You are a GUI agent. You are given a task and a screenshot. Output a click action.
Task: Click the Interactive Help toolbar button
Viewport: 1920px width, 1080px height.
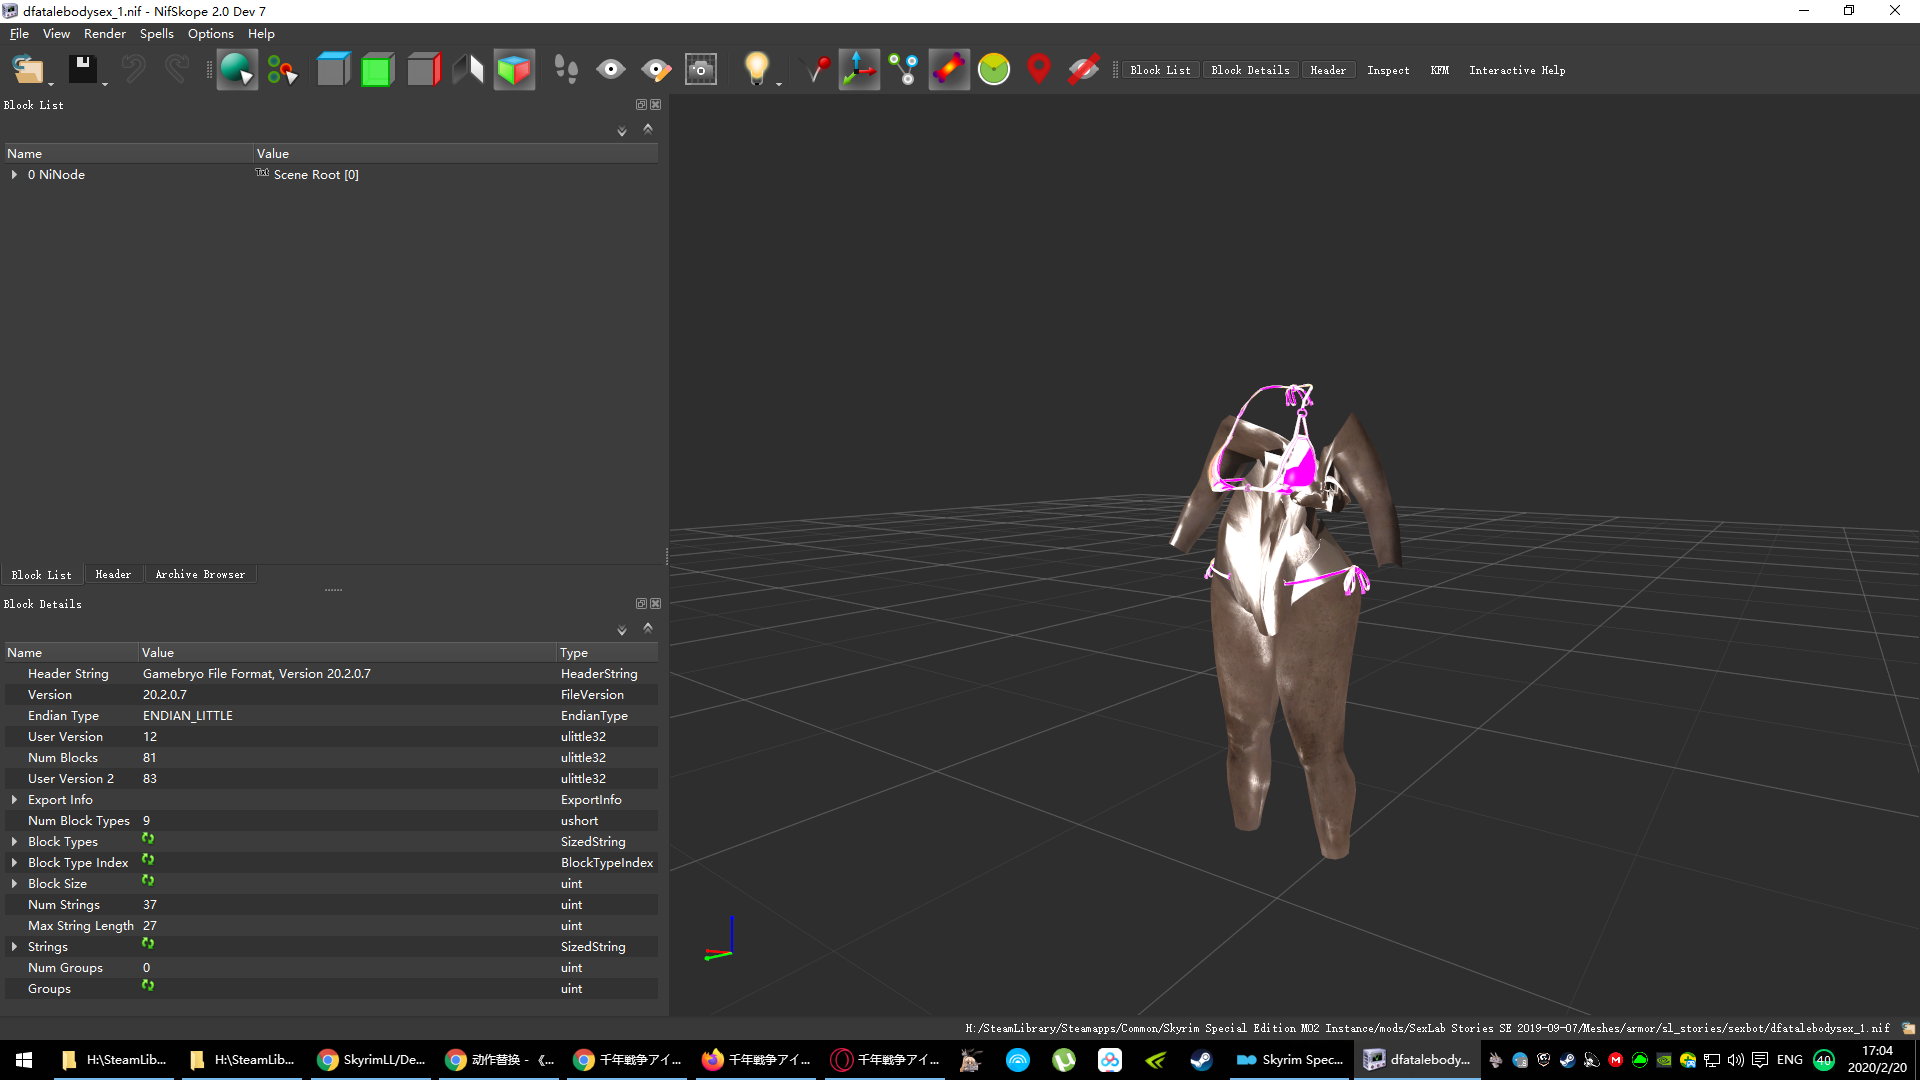1517,70
